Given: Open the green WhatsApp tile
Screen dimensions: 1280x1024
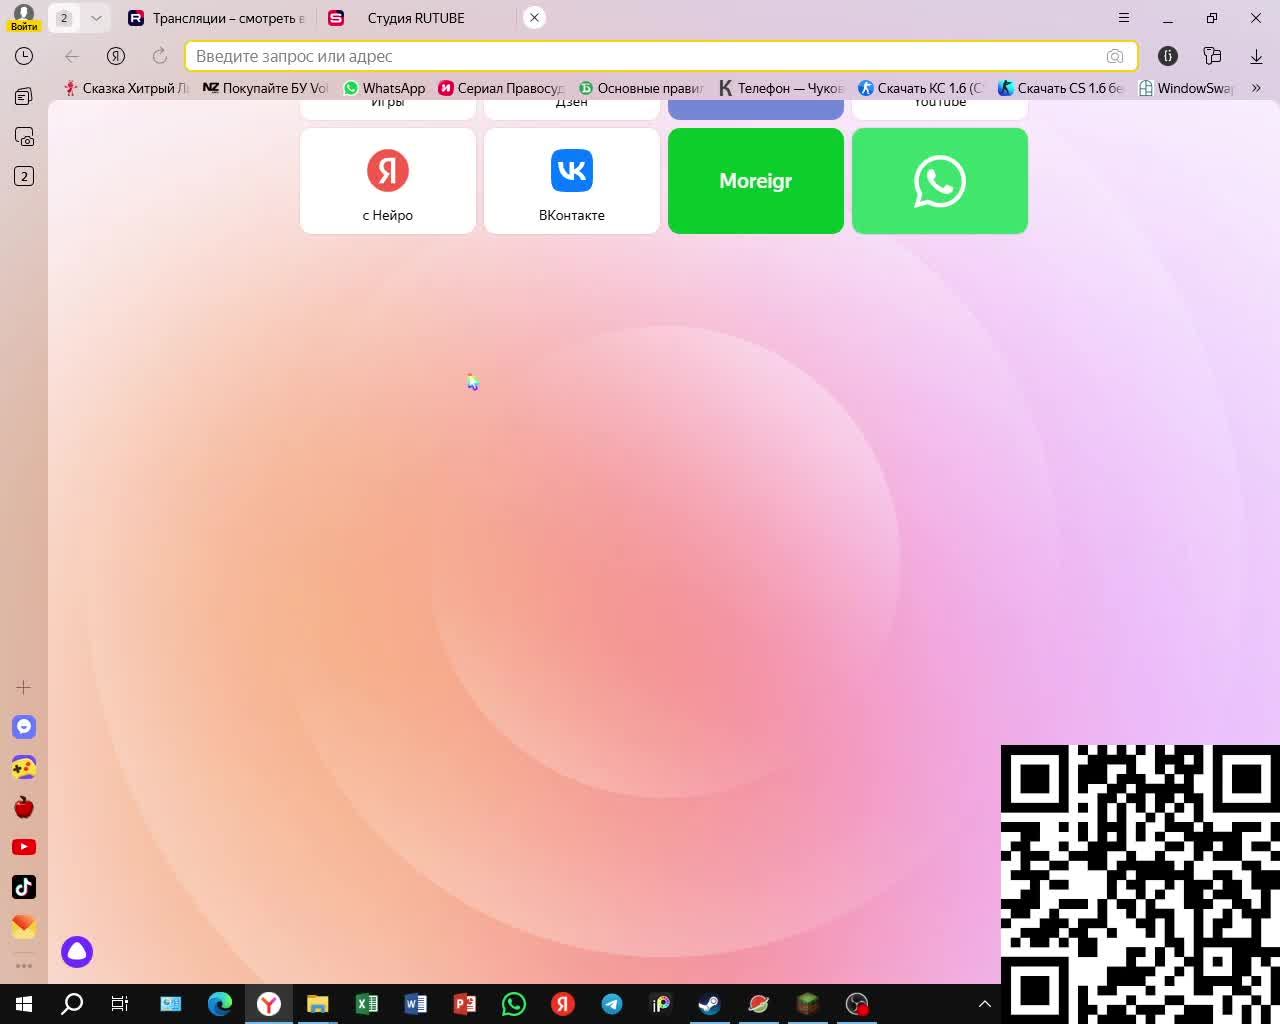Looking at the screenshot, I should click(x=940, y=181).
